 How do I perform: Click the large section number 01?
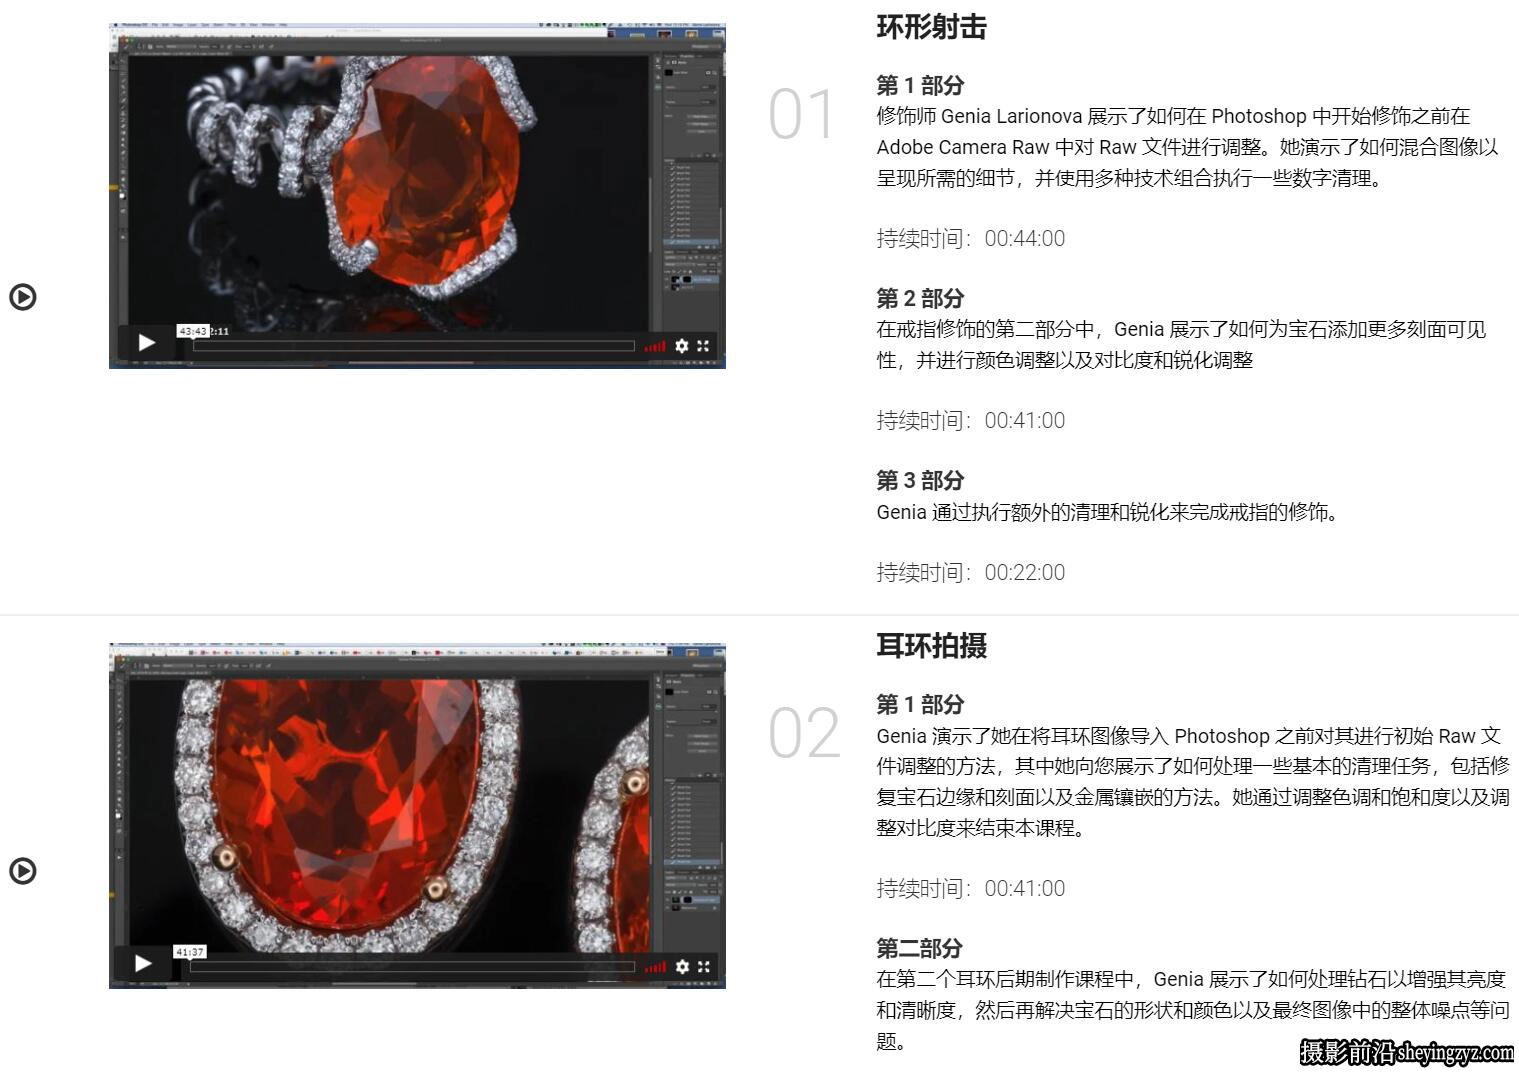801,115
